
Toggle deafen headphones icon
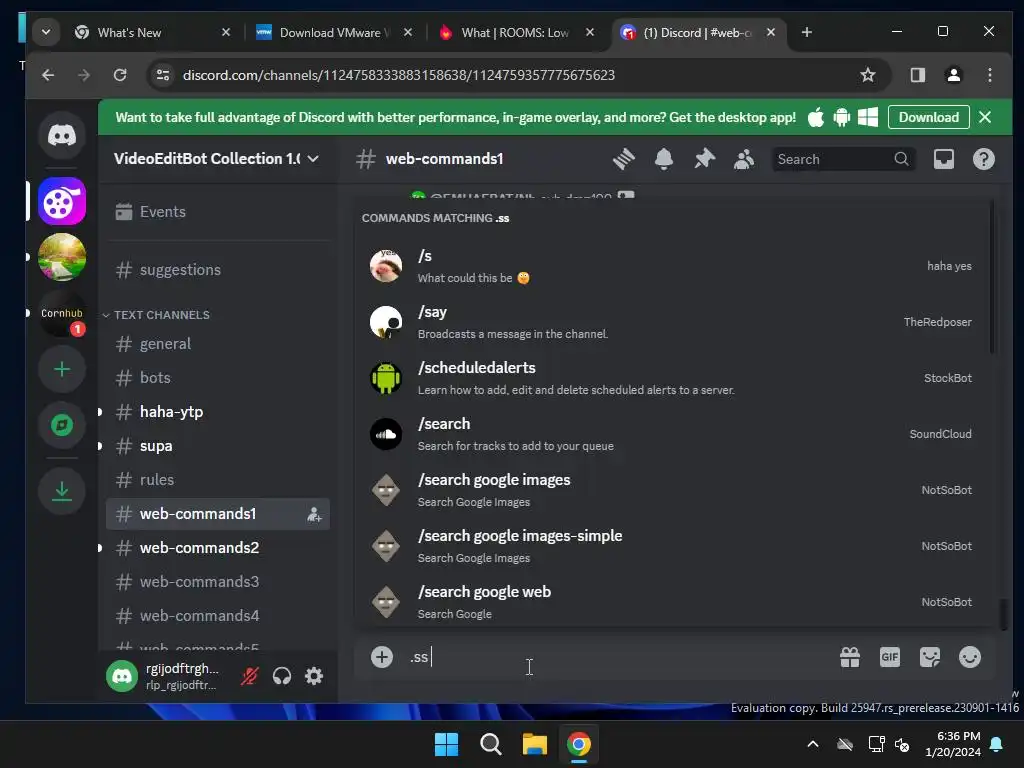pos(282,676)
